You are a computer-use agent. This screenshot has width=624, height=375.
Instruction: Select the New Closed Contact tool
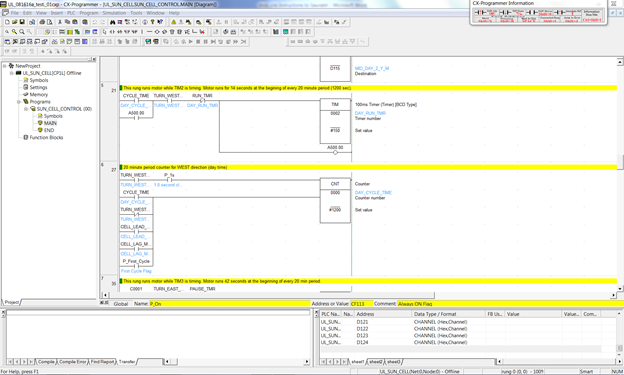(x=120, y=32)
